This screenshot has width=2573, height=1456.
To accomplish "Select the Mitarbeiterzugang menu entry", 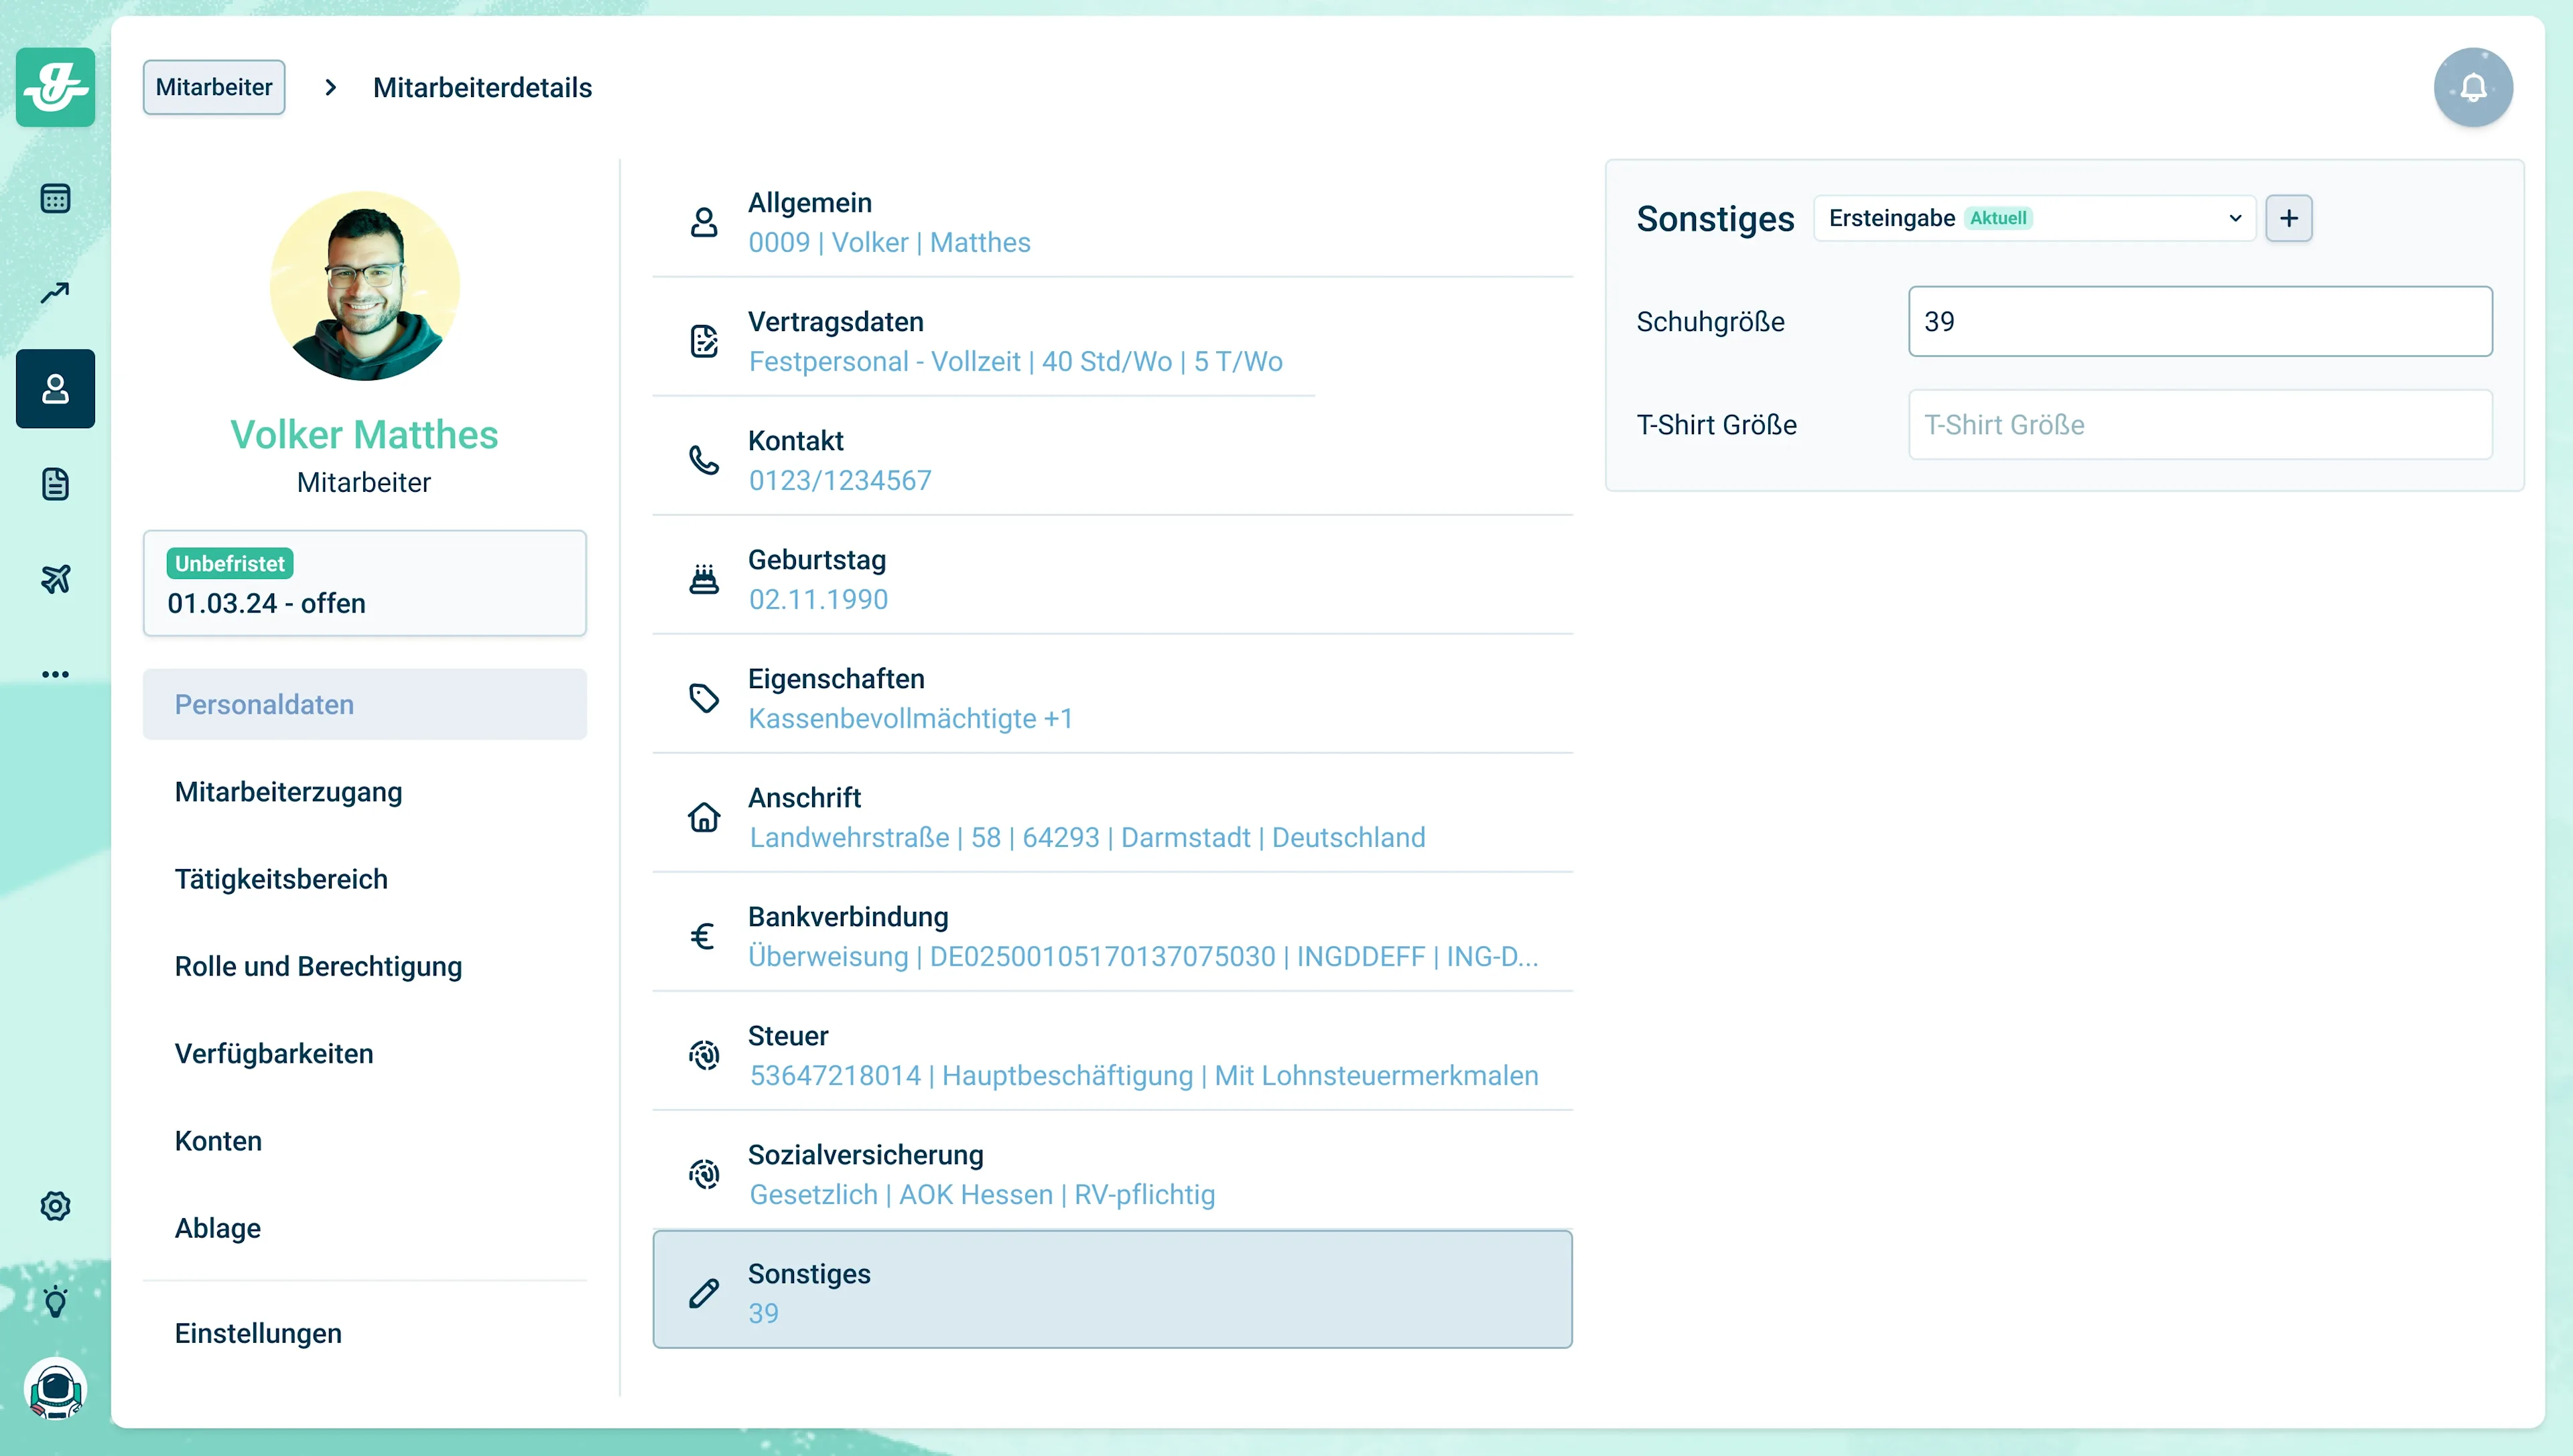I will [x=288, y=792].
